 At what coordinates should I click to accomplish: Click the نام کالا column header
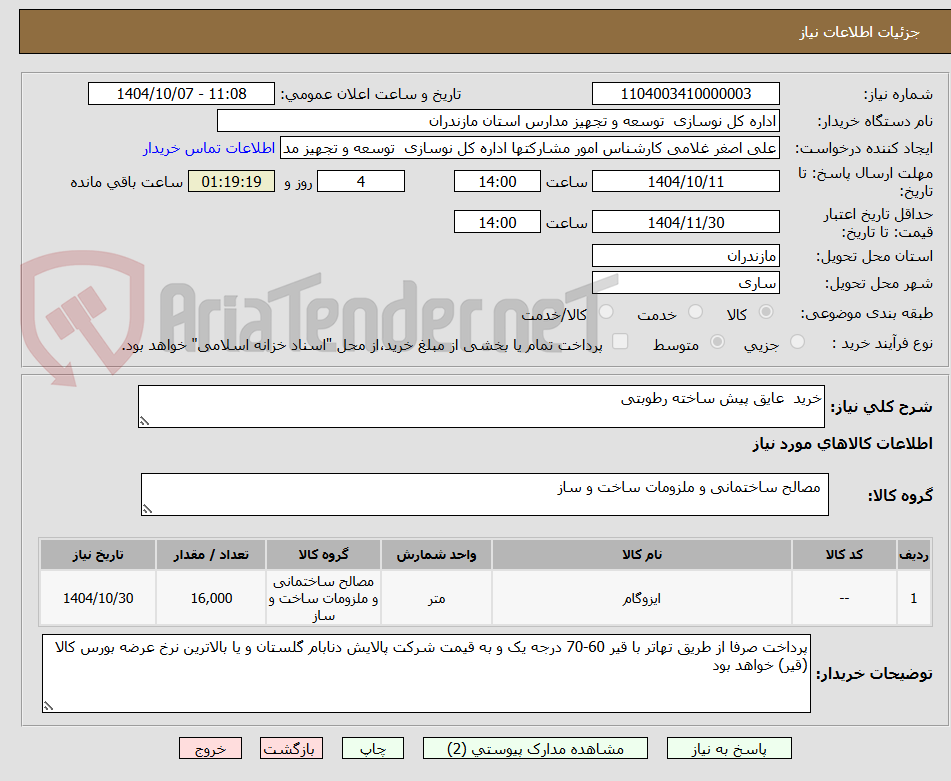[x=642, y=555]
